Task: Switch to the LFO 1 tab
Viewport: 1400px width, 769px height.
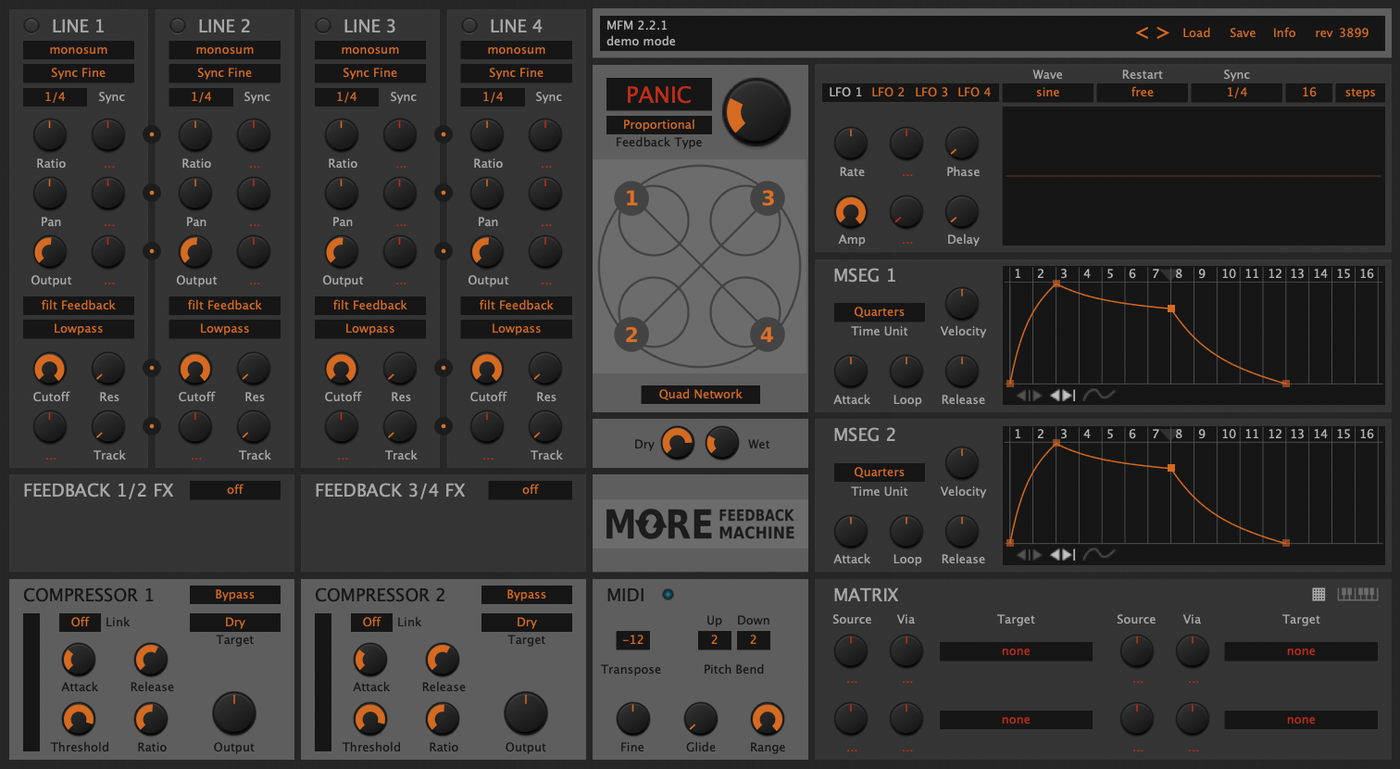Action: click(845, 92)
